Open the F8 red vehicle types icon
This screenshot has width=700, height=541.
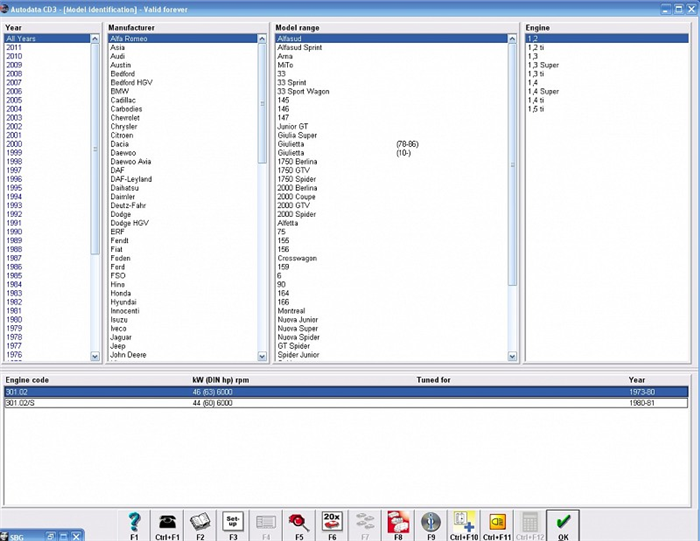coord(398,525)
